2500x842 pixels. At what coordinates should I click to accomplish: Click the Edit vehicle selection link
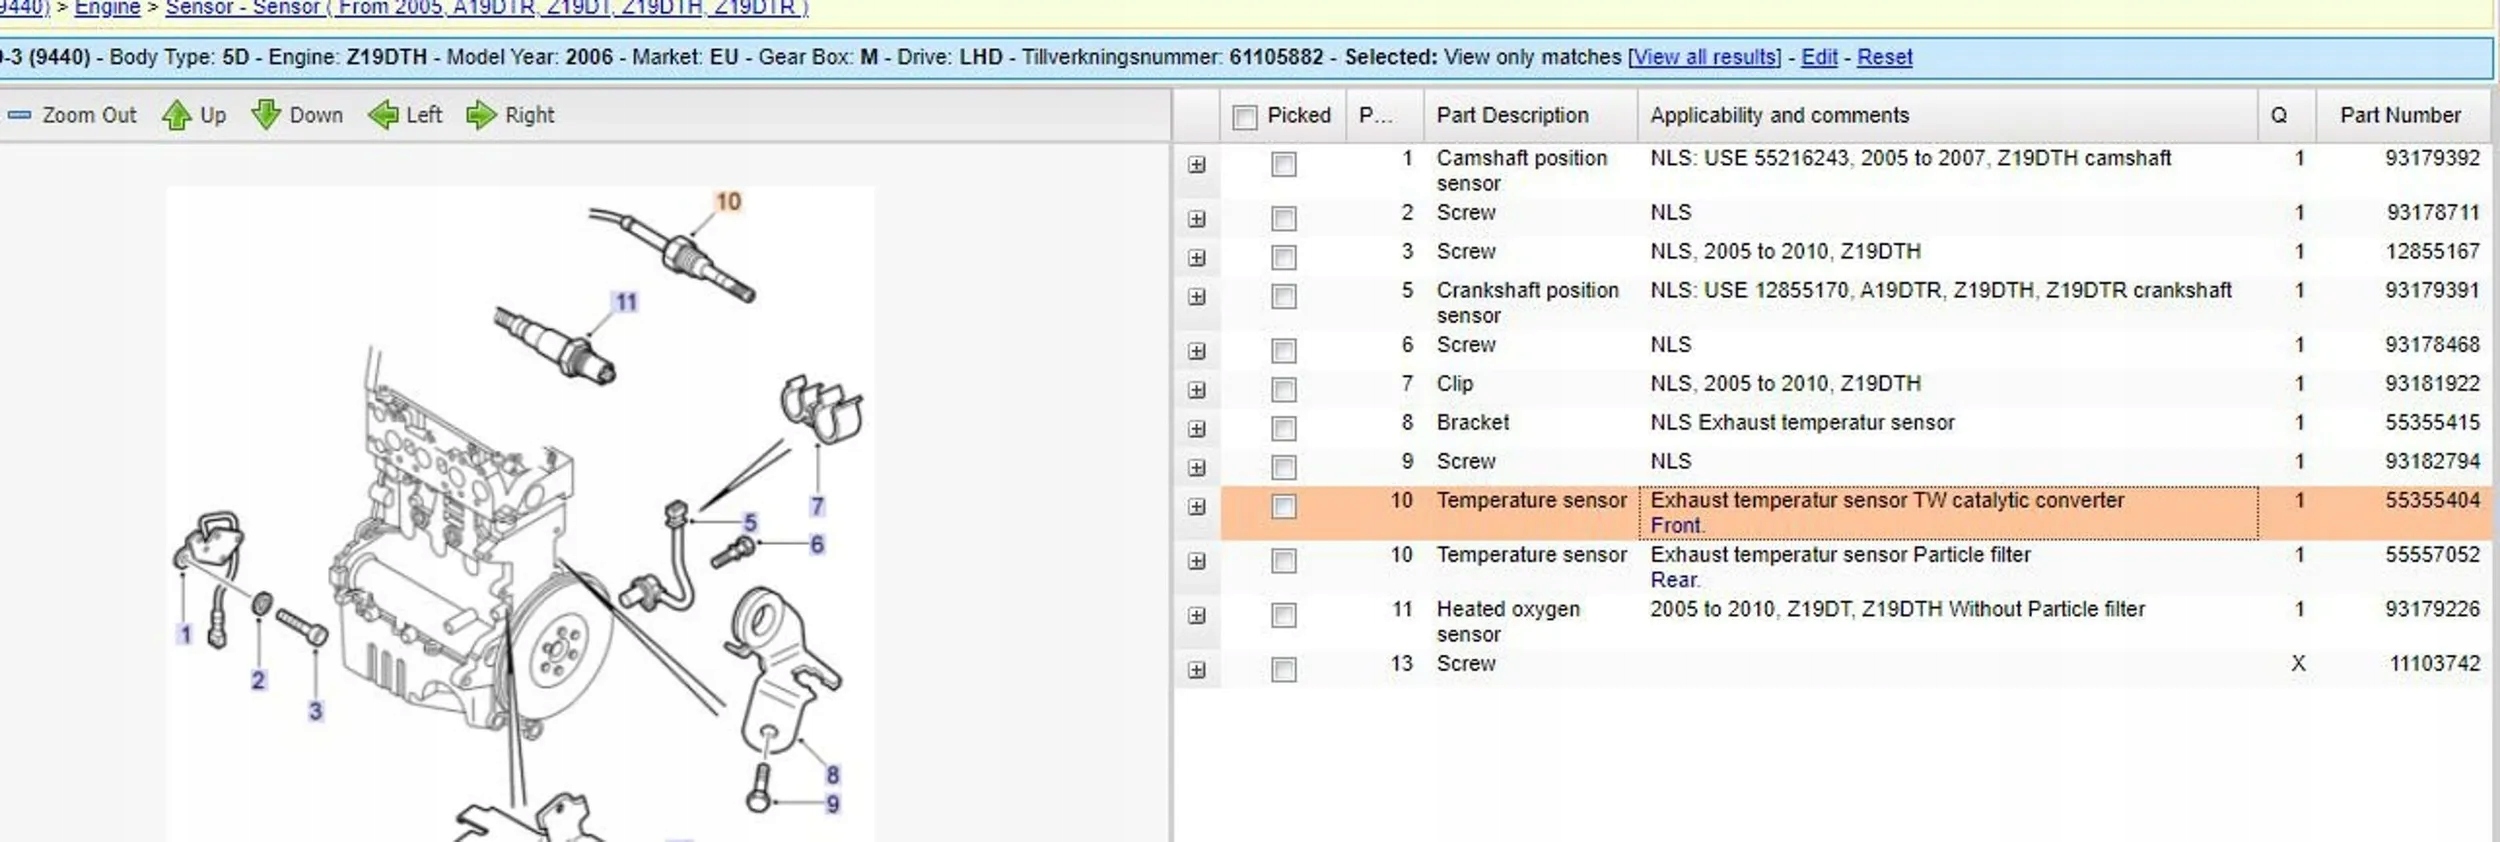(x=1819, y=57)
